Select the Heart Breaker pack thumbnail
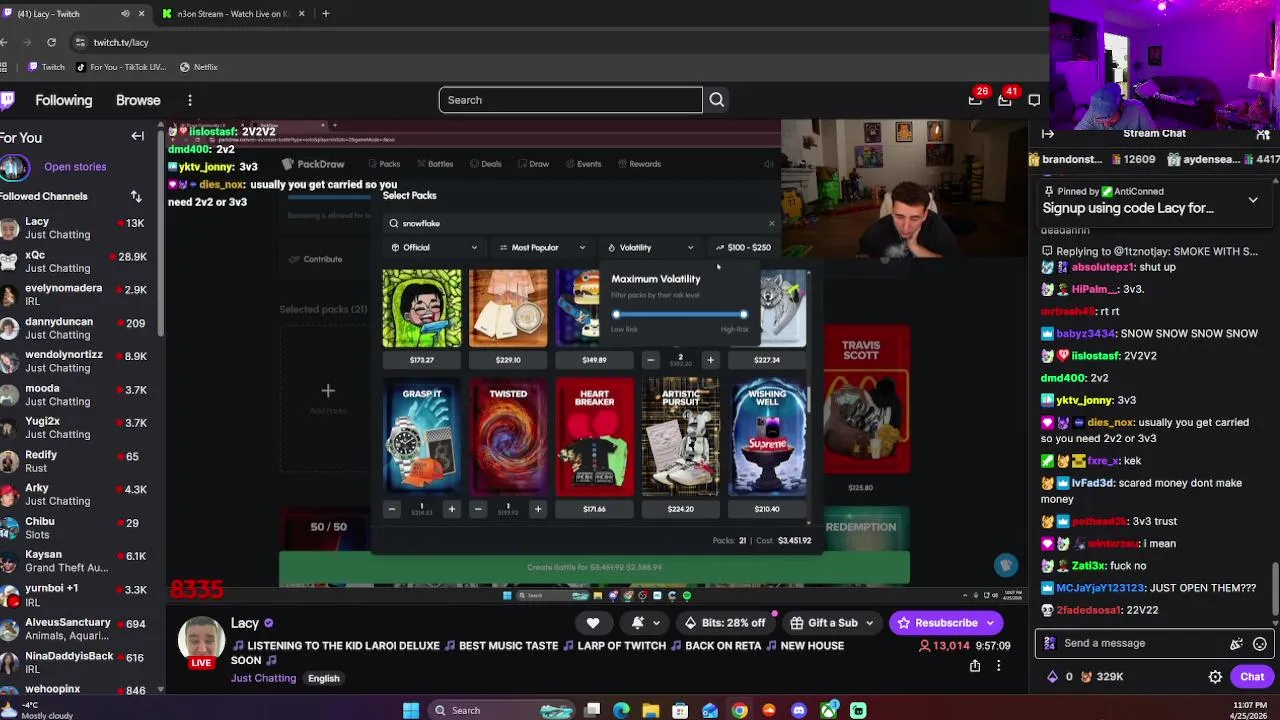The height and width of the screenshot is (720, 1280). tap(594, 438)
